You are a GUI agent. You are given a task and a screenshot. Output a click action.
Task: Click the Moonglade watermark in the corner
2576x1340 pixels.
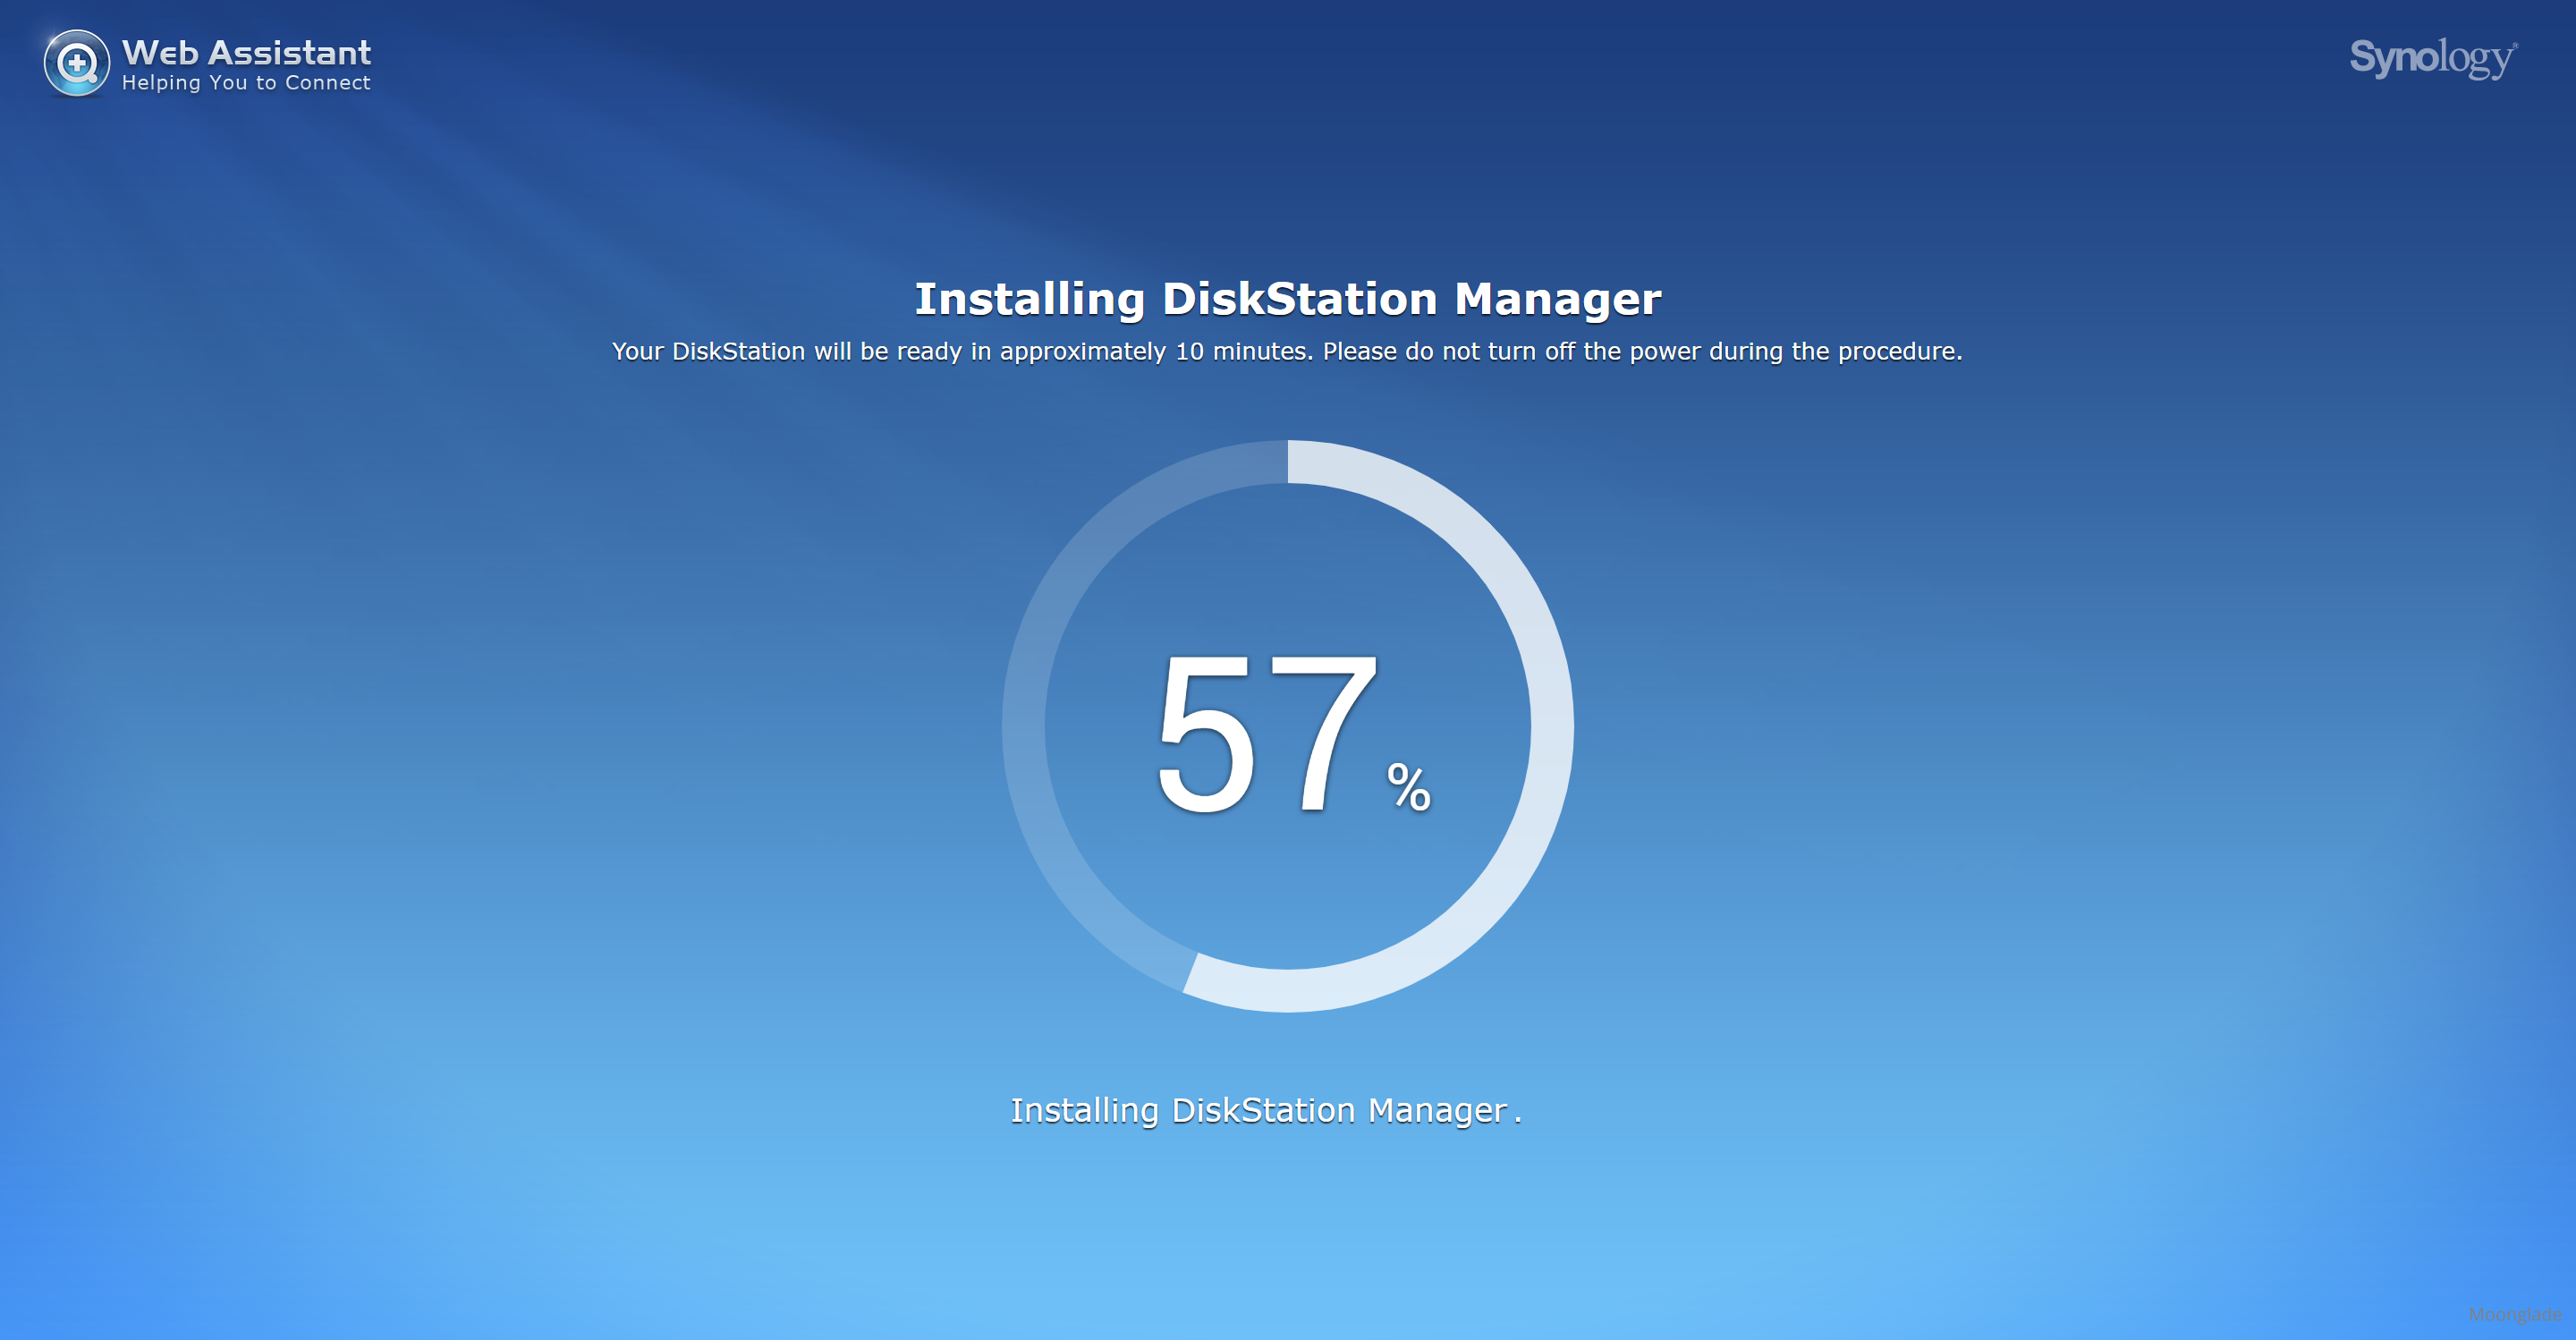(2514, 1314)
